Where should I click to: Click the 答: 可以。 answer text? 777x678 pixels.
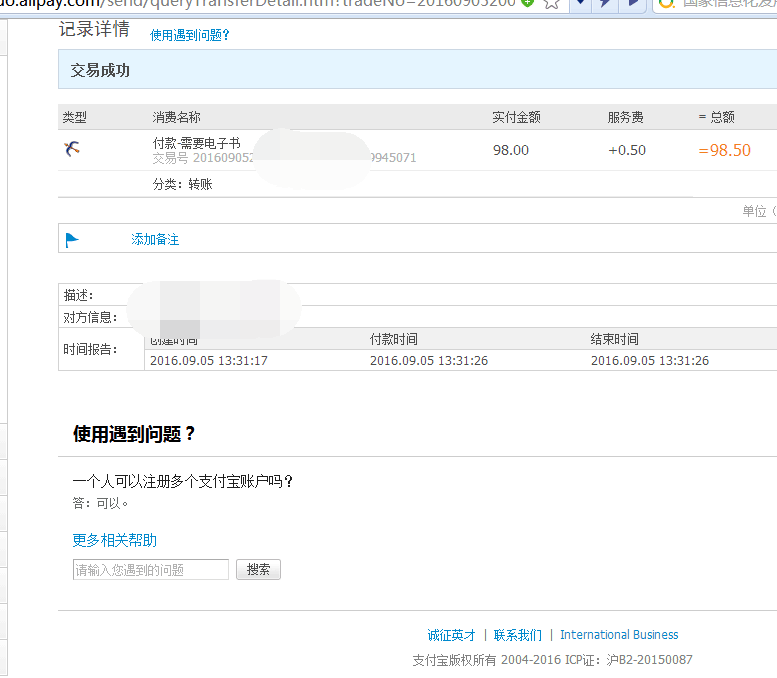(x=100, y=504)
